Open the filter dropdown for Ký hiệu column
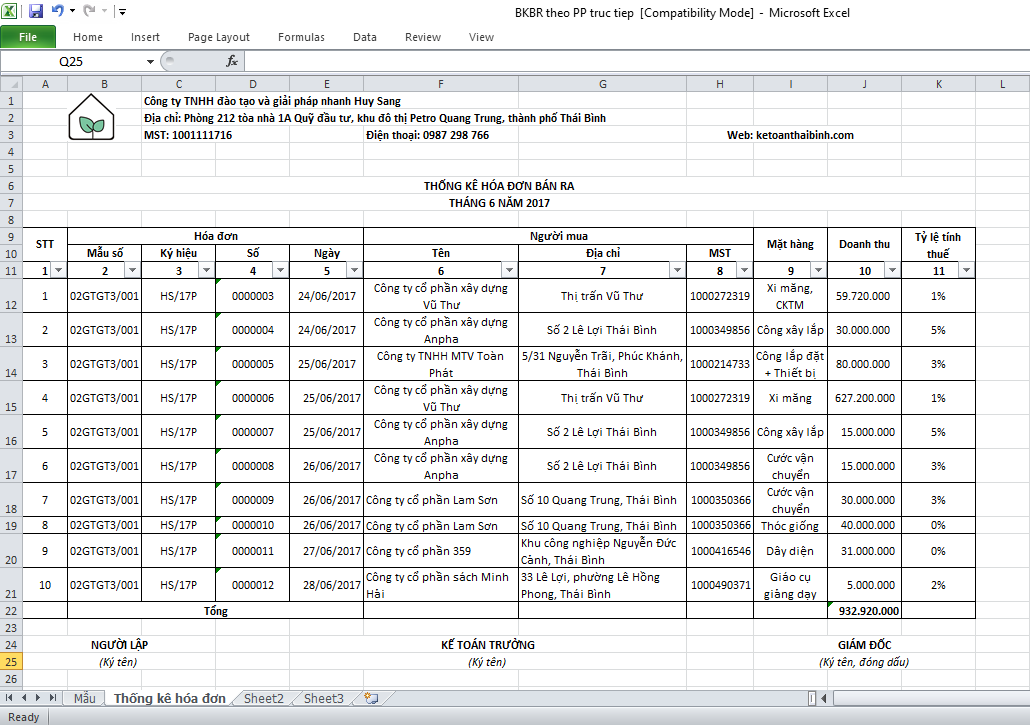The image size is (1030, 725). pyautogui.click(x=206, y=271)
